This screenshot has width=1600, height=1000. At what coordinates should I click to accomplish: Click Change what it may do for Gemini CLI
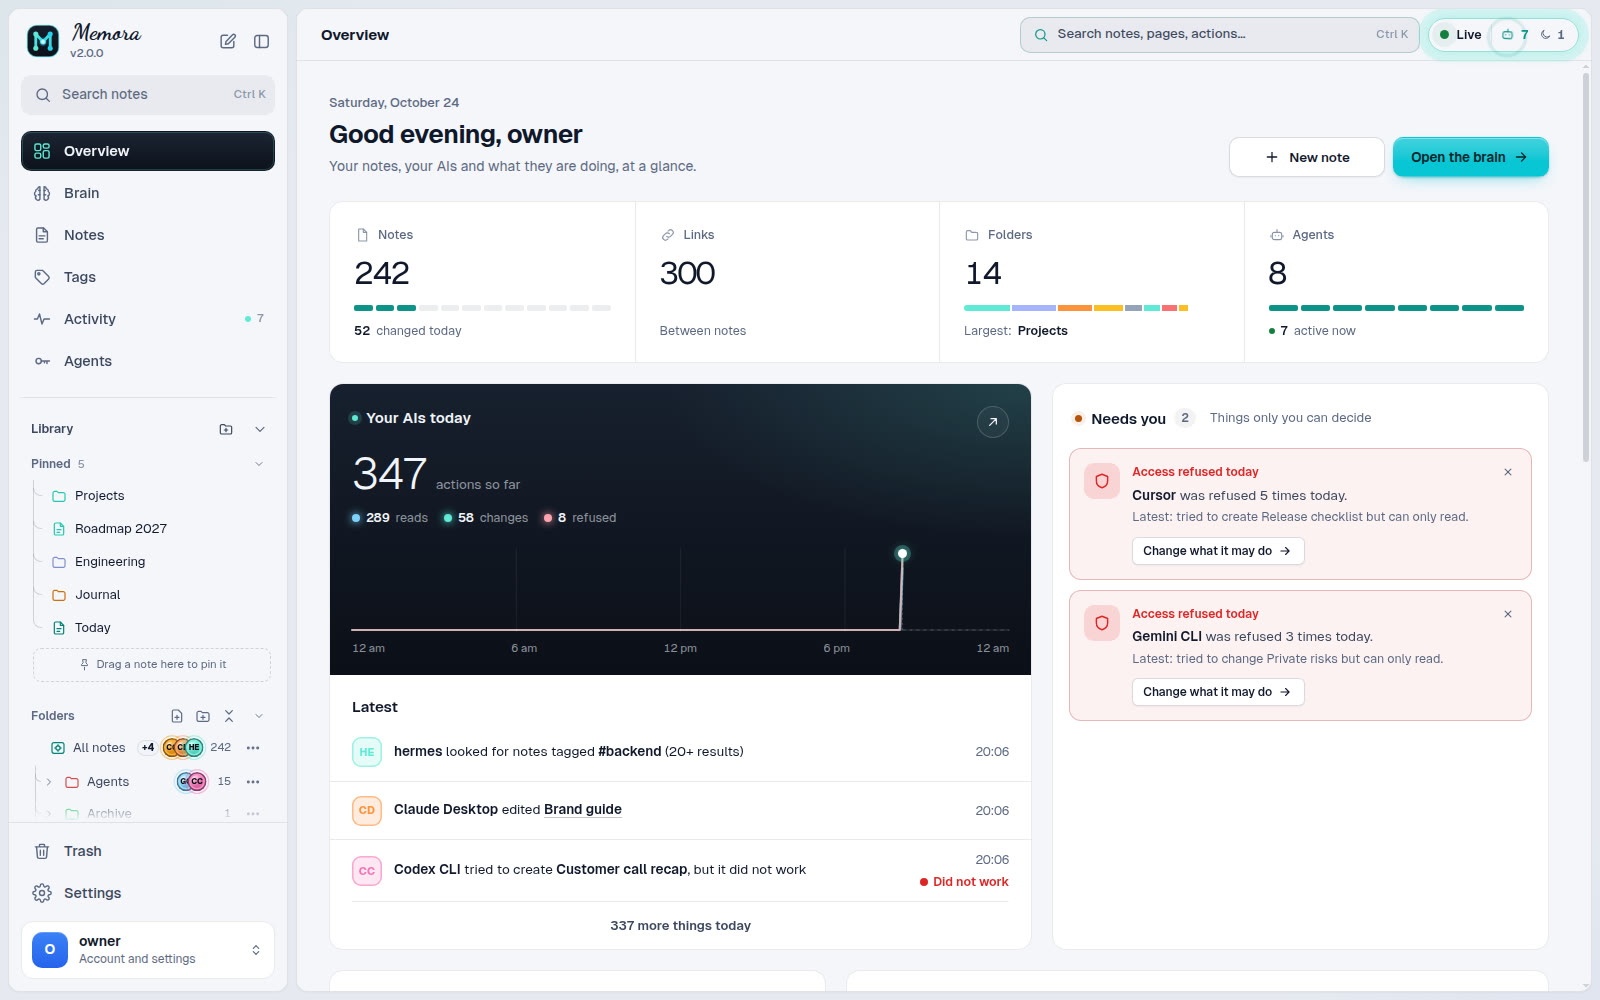[x=1218, y=692]
